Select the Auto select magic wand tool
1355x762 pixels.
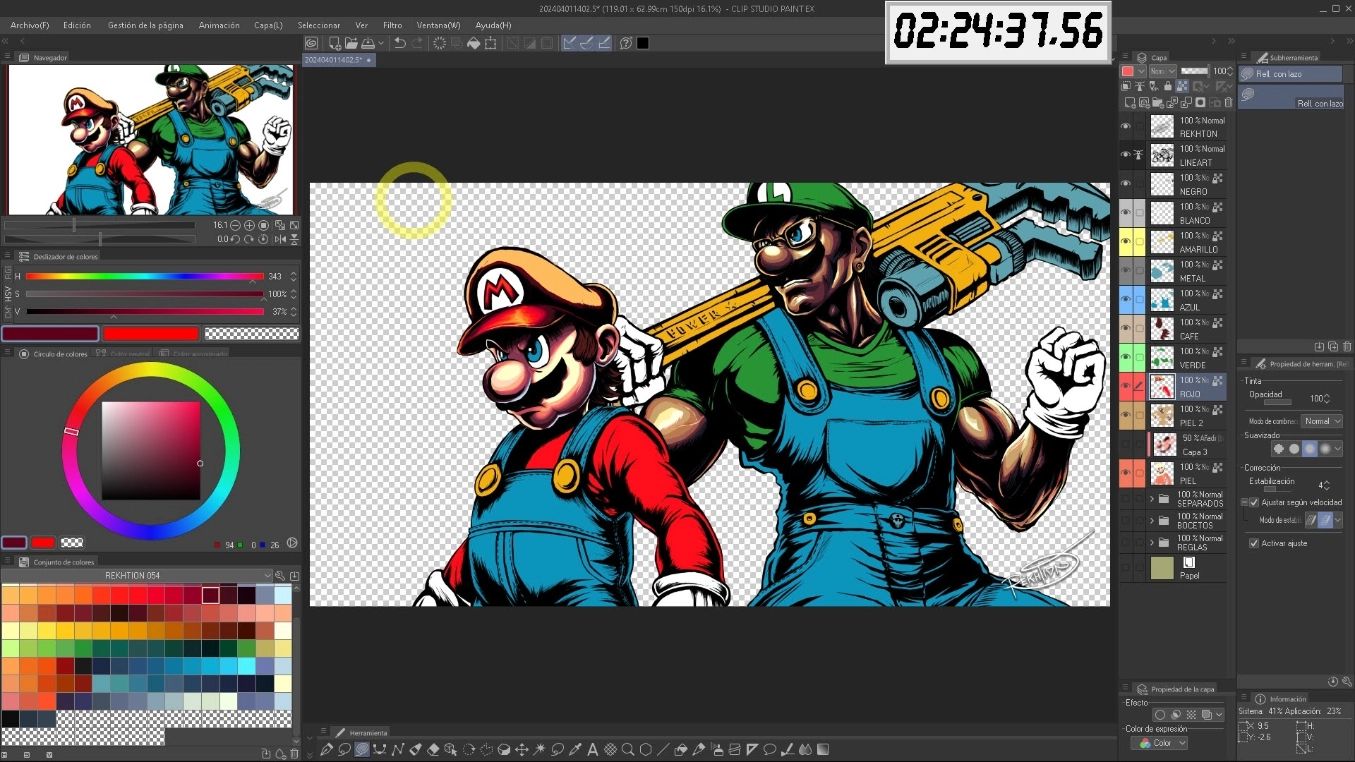click(x=540, y=749)
